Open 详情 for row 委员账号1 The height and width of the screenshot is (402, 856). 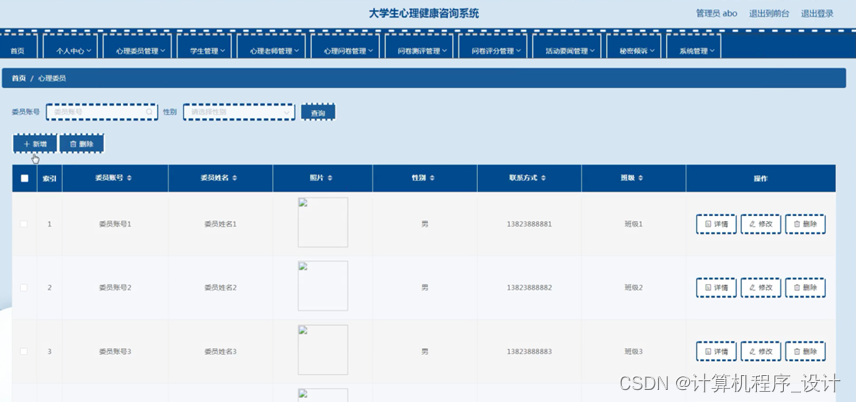click(x=716, y=224)
